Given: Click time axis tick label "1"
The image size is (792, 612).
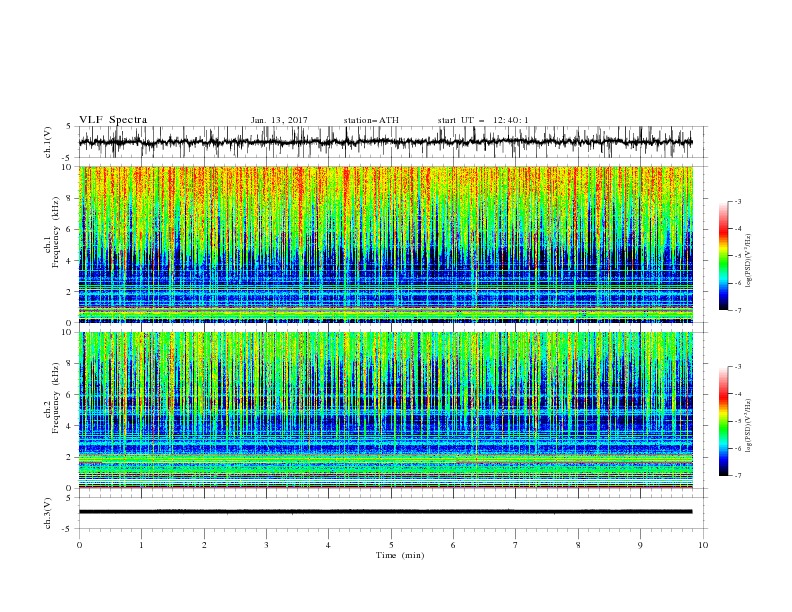Looking at the screenshot, I should coord(141,545).
